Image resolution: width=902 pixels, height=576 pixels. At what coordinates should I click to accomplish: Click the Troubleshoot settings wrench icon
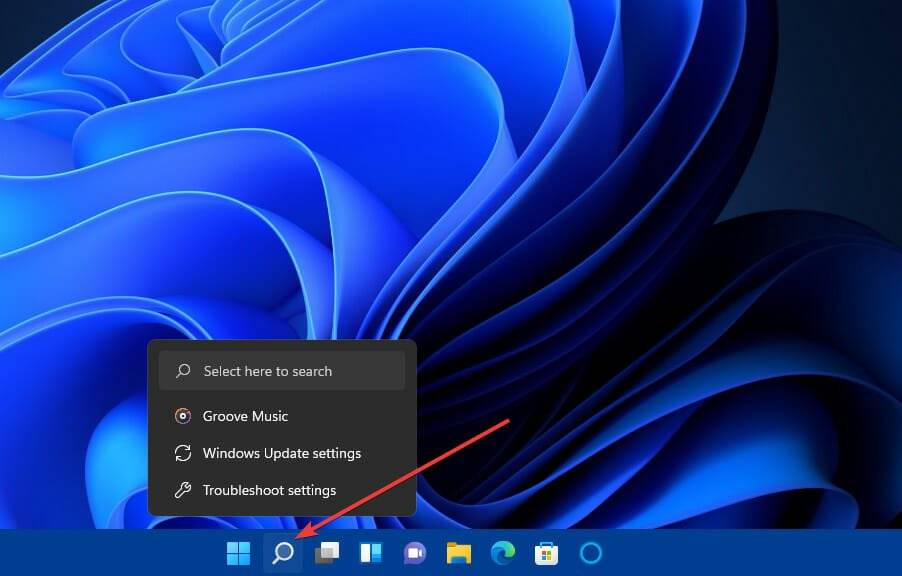click(182, 490)
